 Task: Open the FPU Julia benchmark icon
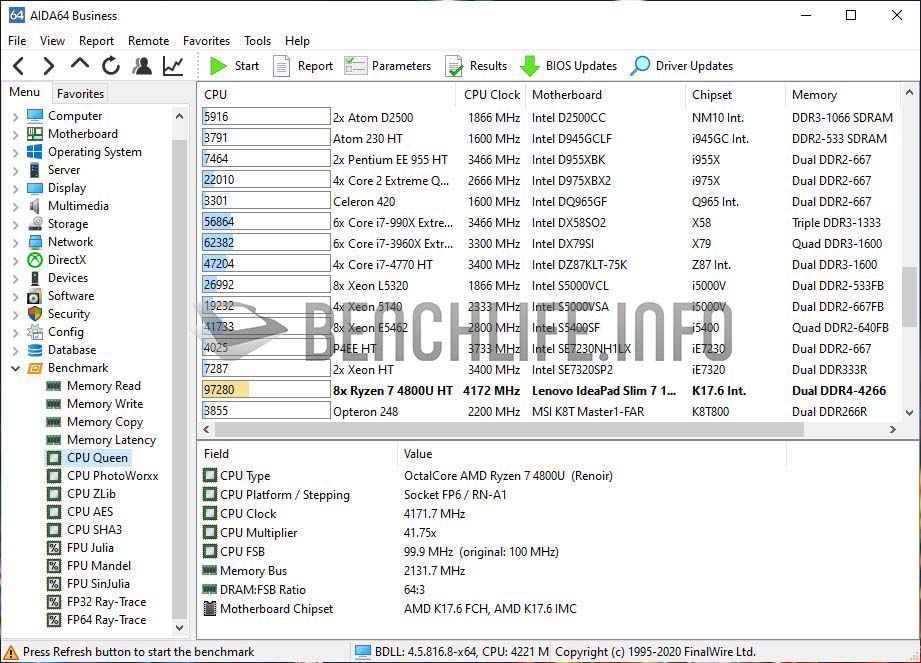53,548
